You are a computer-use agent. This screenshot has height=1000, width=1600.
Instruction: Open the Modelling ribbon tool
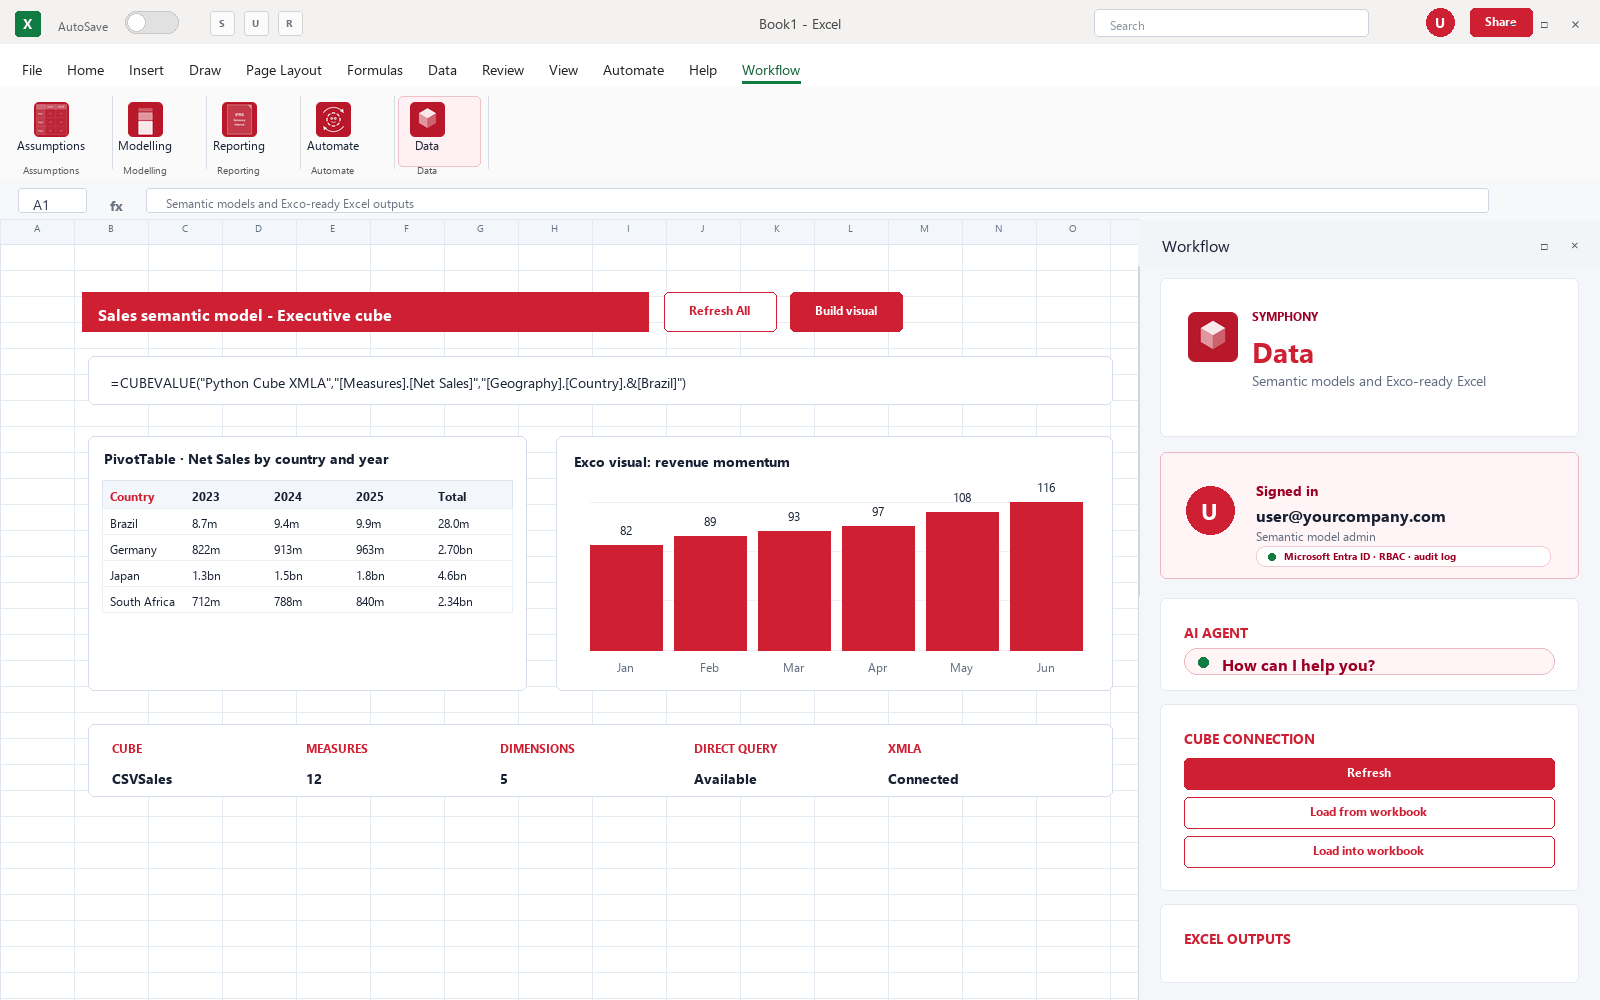point(145,128)
